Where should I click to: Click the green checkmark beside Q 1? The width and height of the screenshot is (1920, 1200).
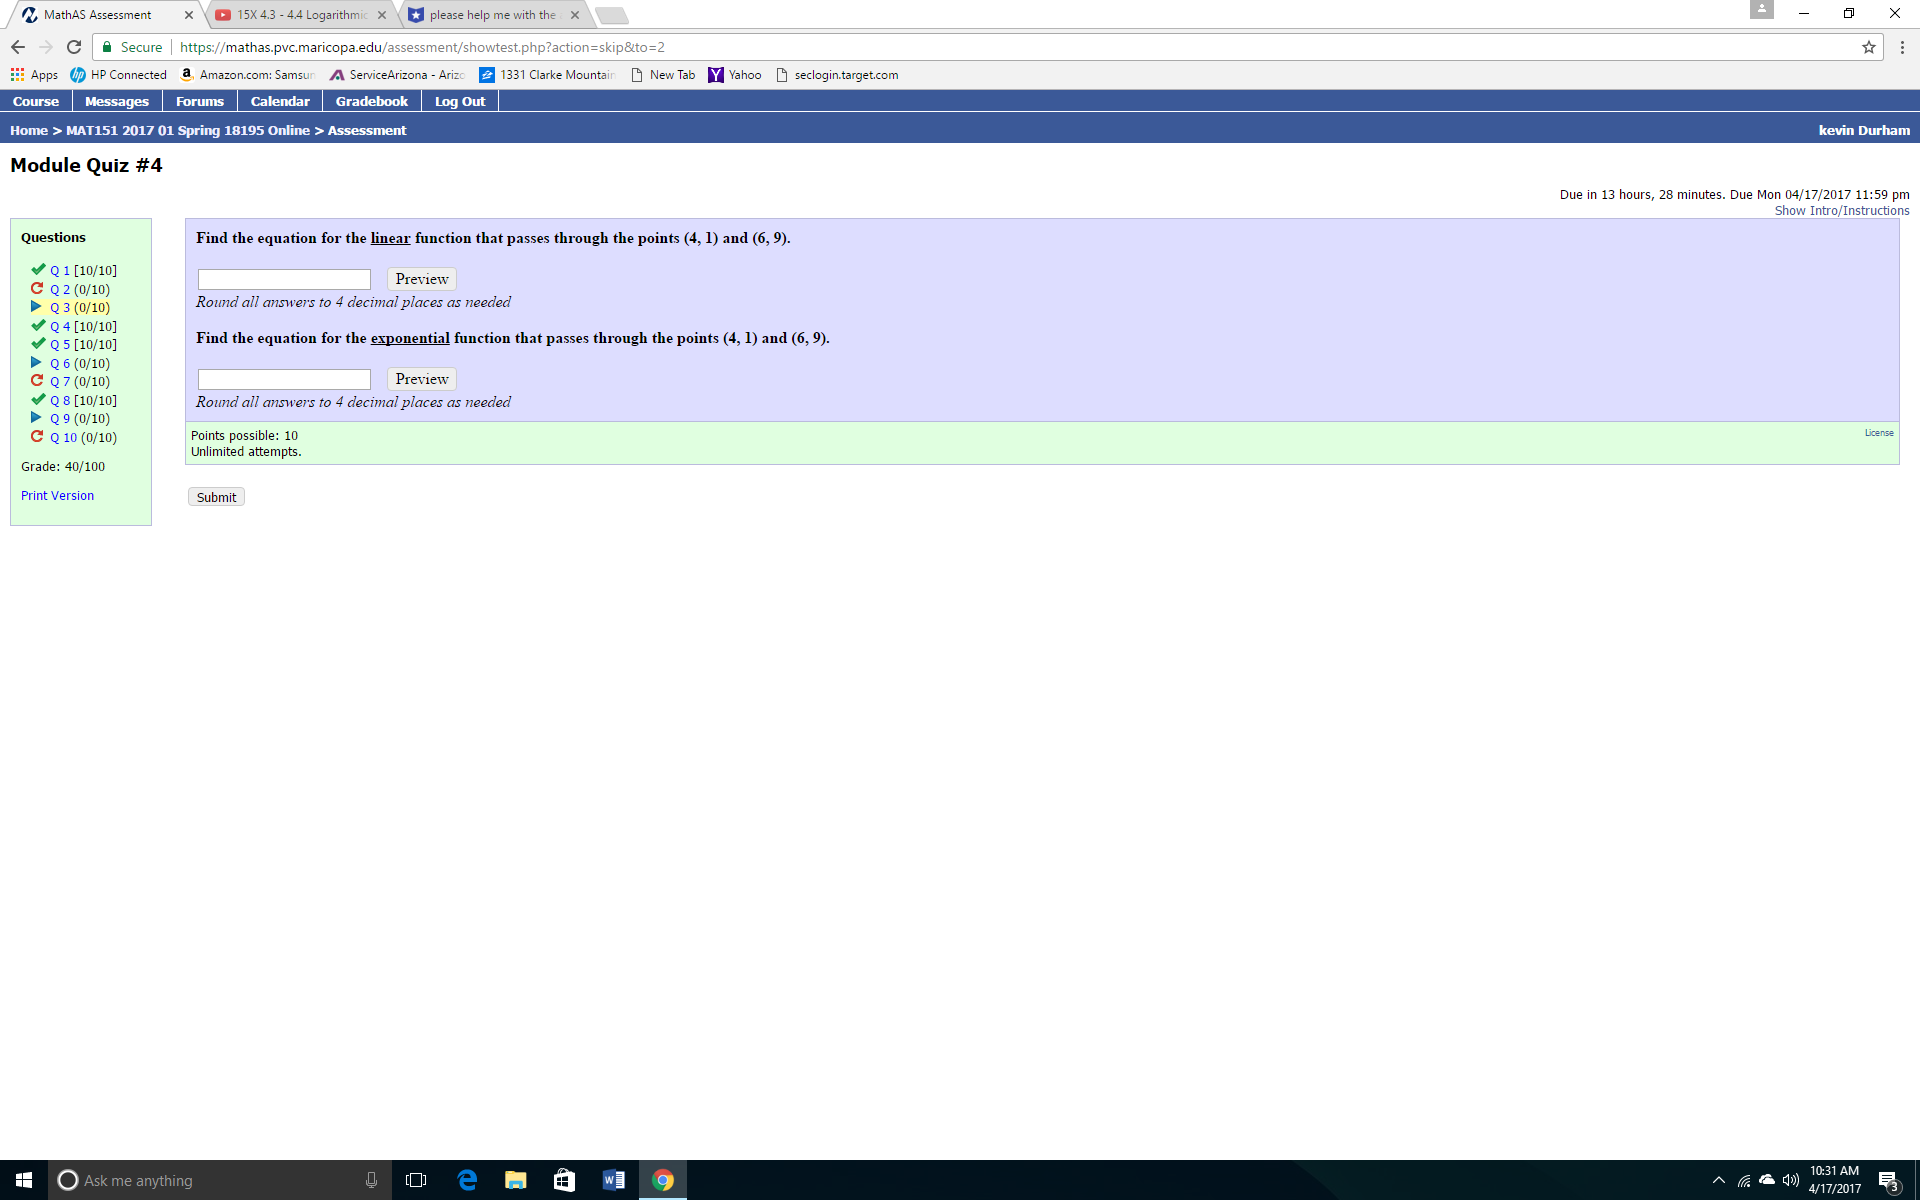click(x=38, y=268)
